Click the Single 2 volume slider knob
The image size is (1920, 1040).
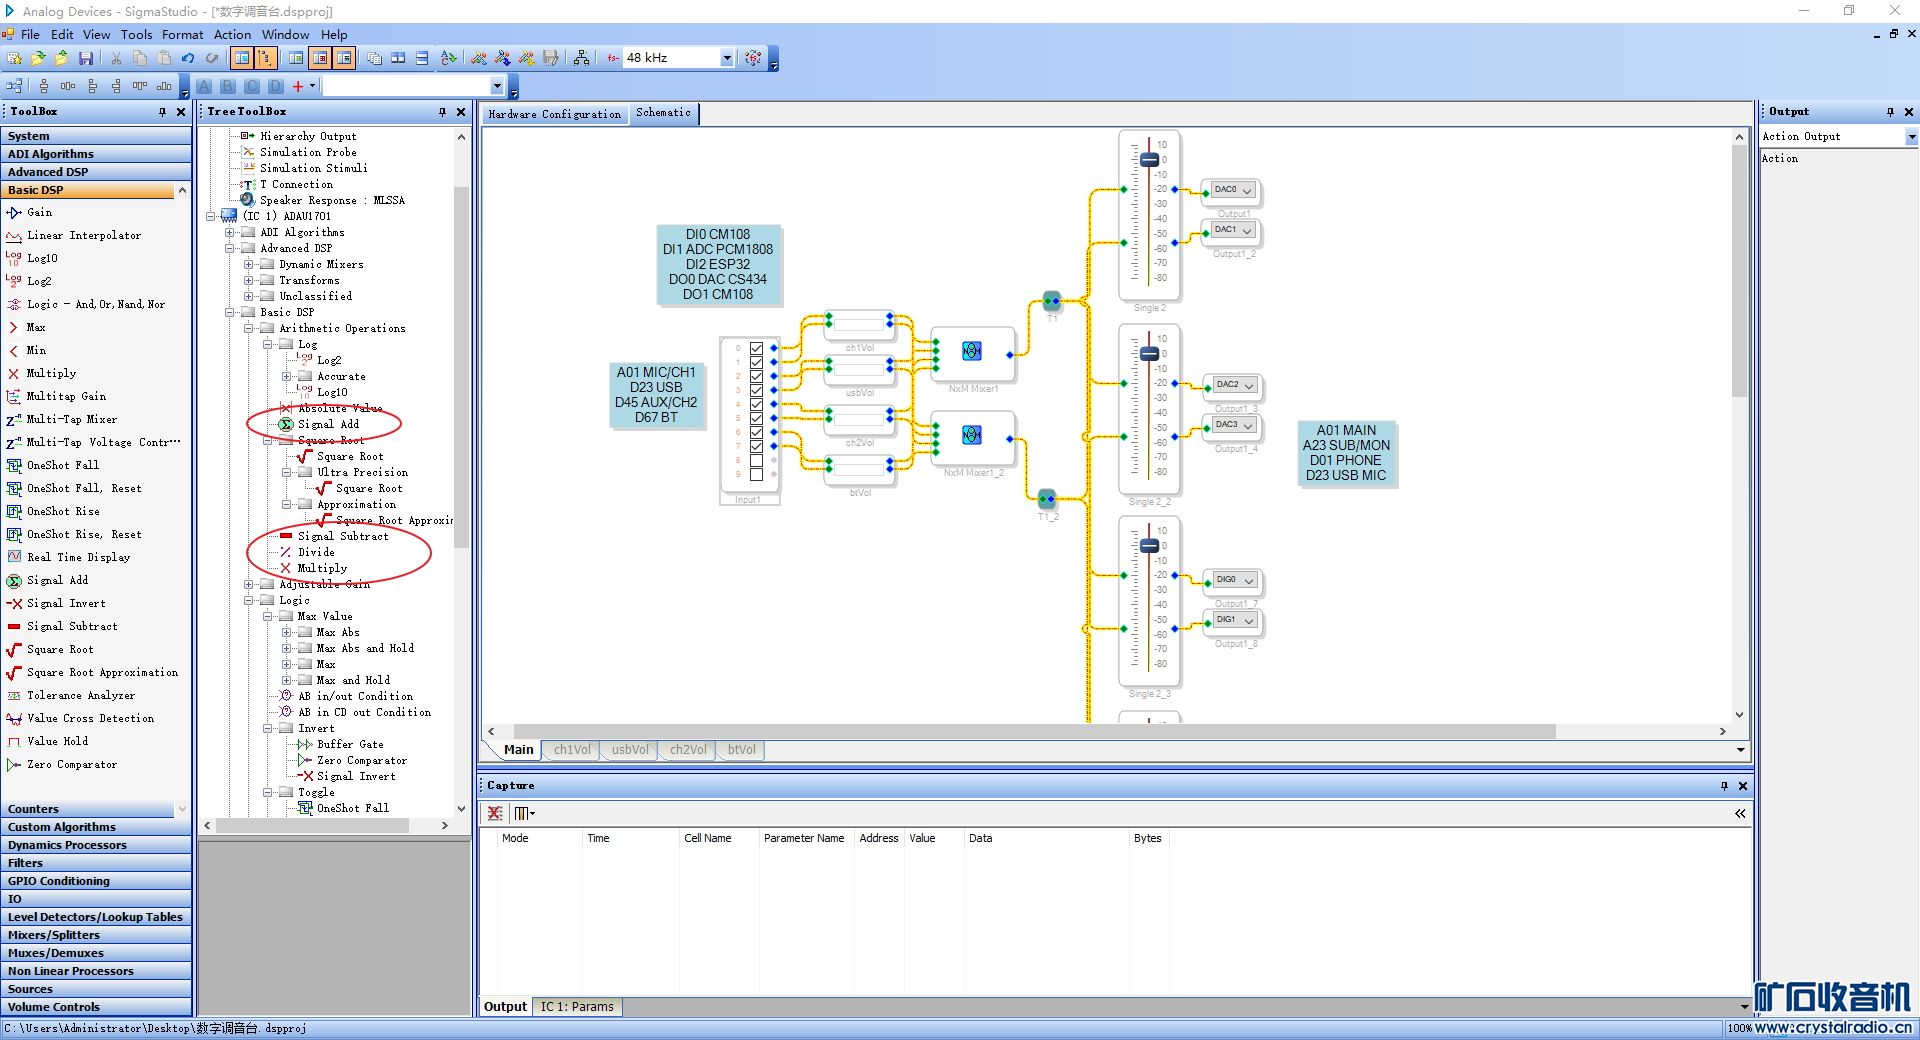click(1149, 160)
